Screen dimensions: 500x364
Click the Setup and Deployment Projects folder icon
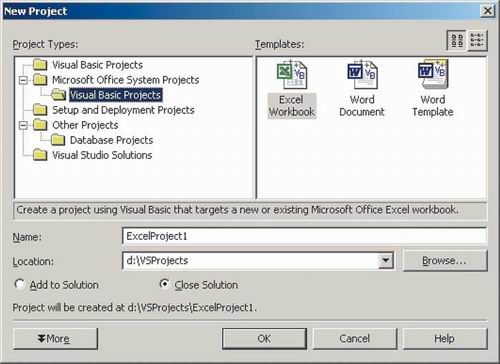(x=40, y=110)
